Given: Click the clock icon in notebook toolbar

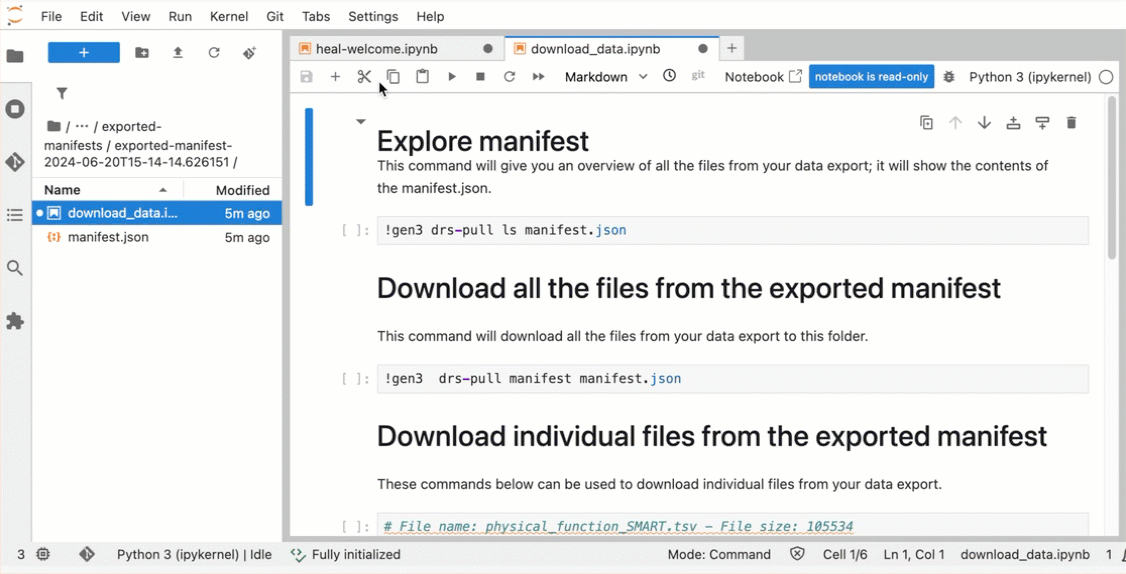Looking at the screenshot, I should pyautogui.click(x=669, y=76).
